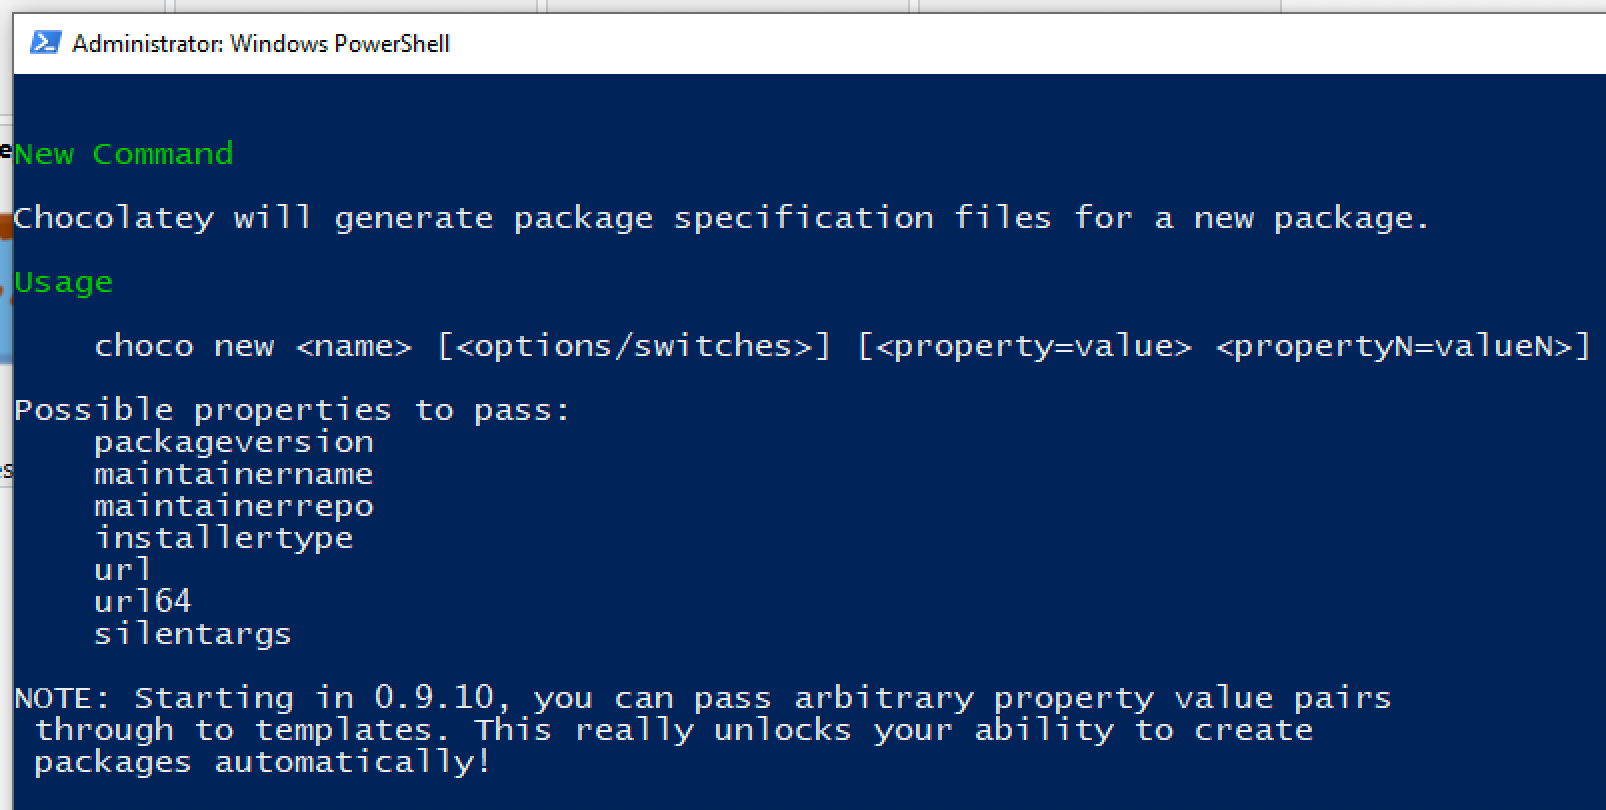Select the maintainerrepo property text
The height and width of the screenshot is (810, 1606).
pos(233,505)
